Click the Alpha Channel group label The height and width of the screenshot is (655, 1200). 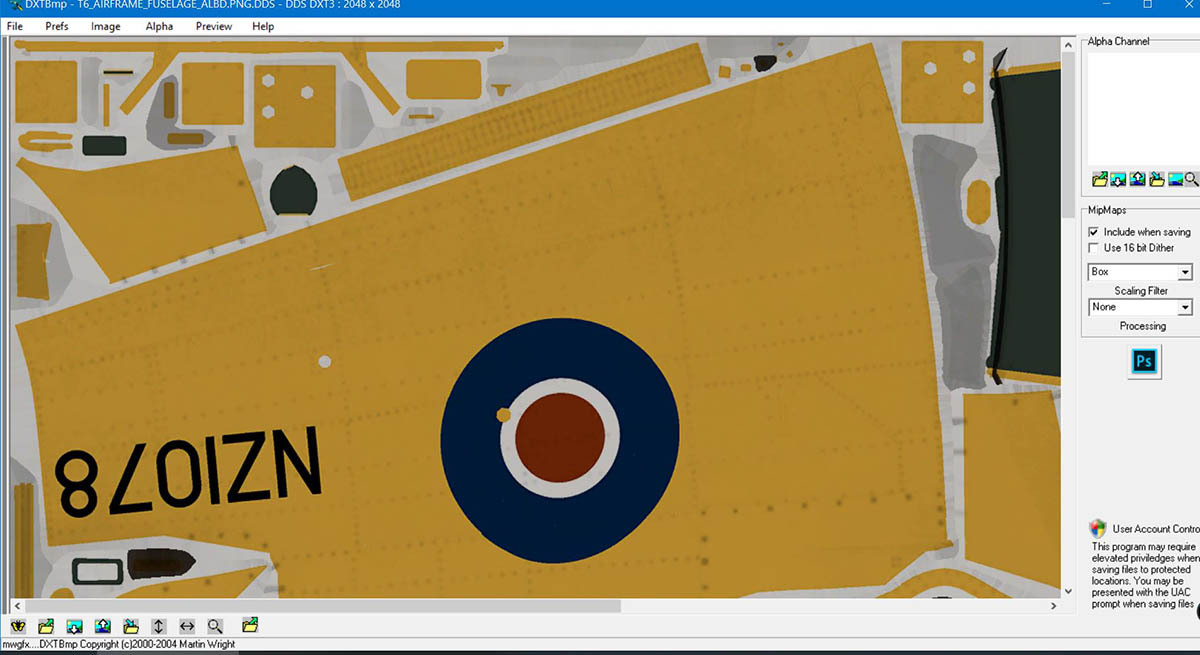point(1119,42)
